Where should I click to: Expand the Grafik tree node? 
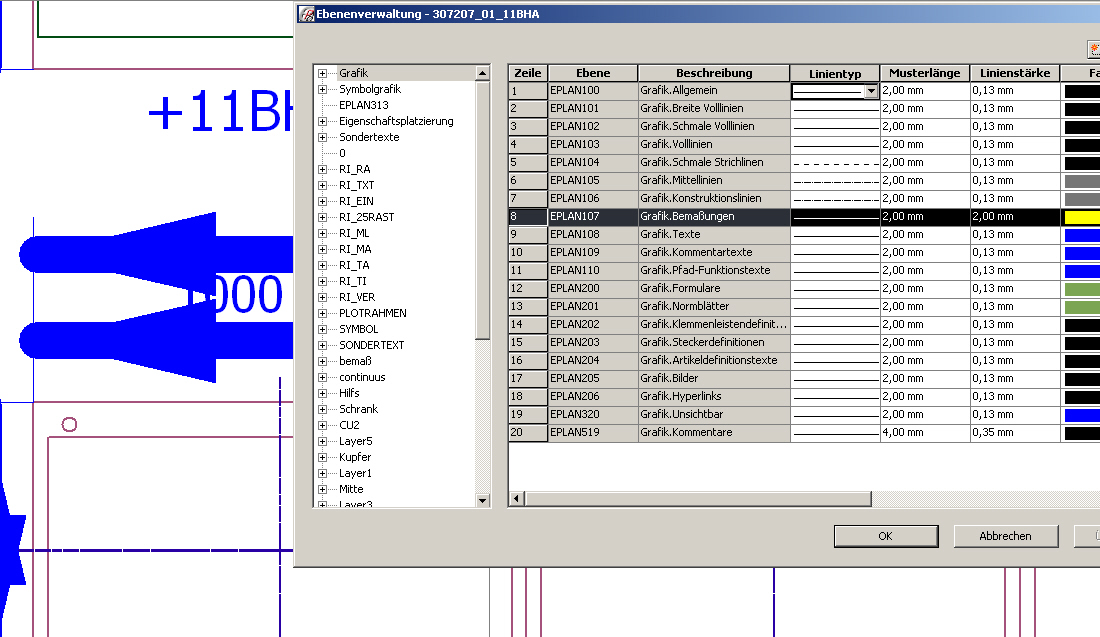(x=322, y=73)
